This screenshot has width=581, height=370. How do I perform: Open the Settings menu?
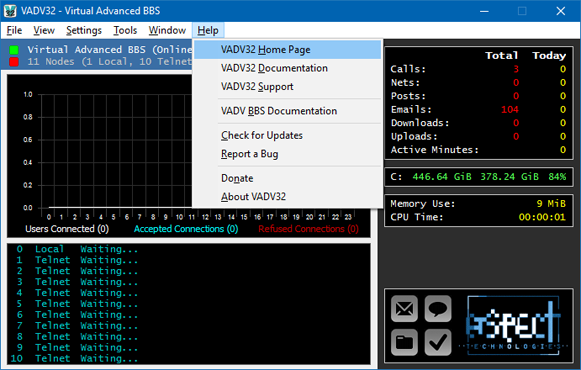click(x=84, y=30)
